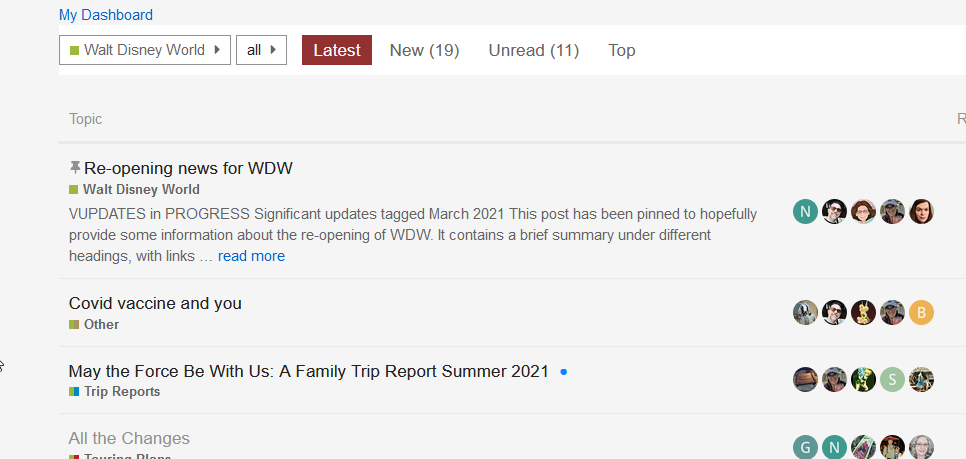The width and height of the screenshot is (966, 459).
Task: Show the Unread (11) topics tab
Action: tap(533, 50)
